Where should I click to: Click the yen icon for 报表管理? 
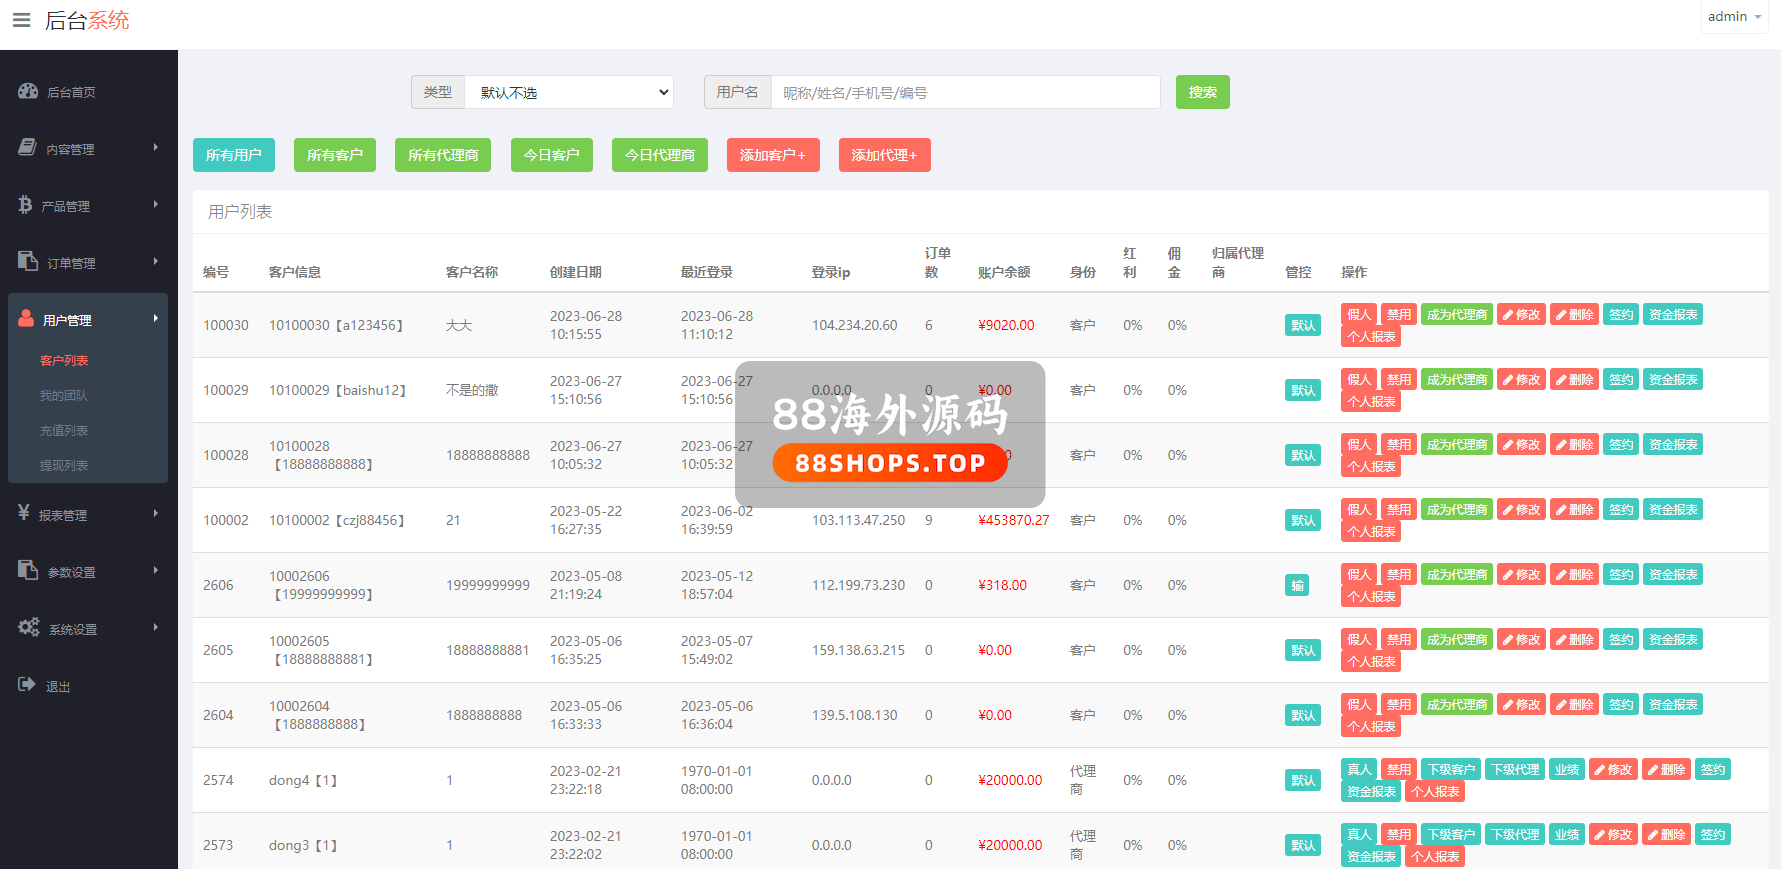pyautogui.click(x=24, y=513)
